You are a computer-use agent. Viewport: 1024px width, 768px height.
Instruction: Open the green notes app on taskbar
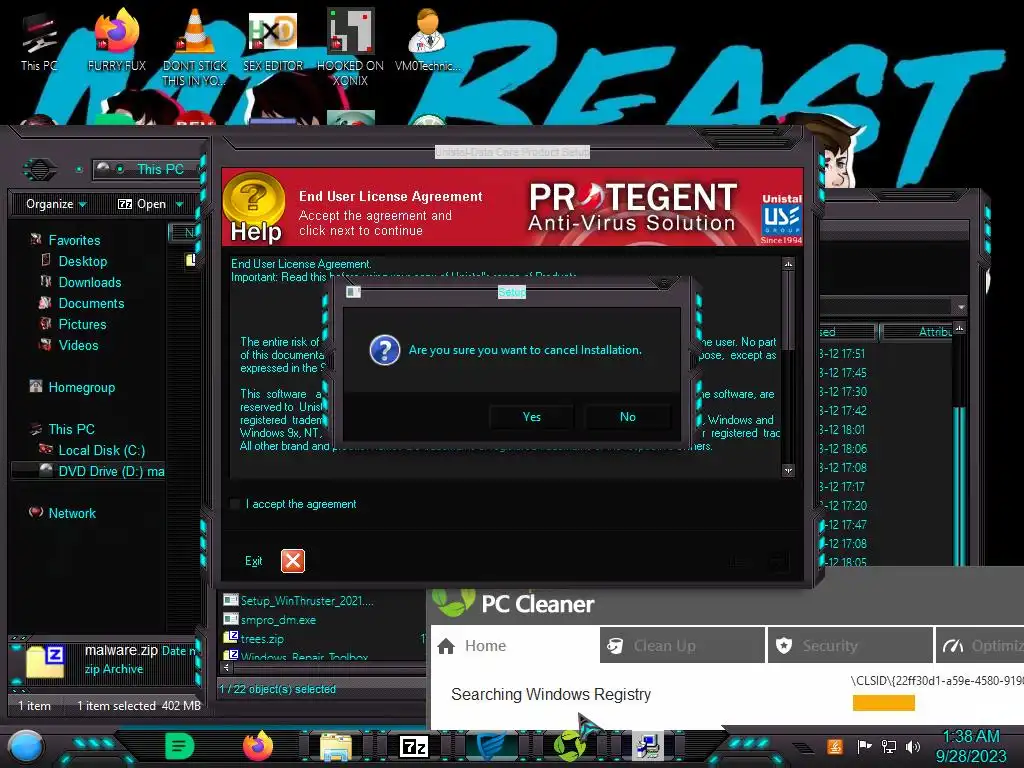point(179,746)
